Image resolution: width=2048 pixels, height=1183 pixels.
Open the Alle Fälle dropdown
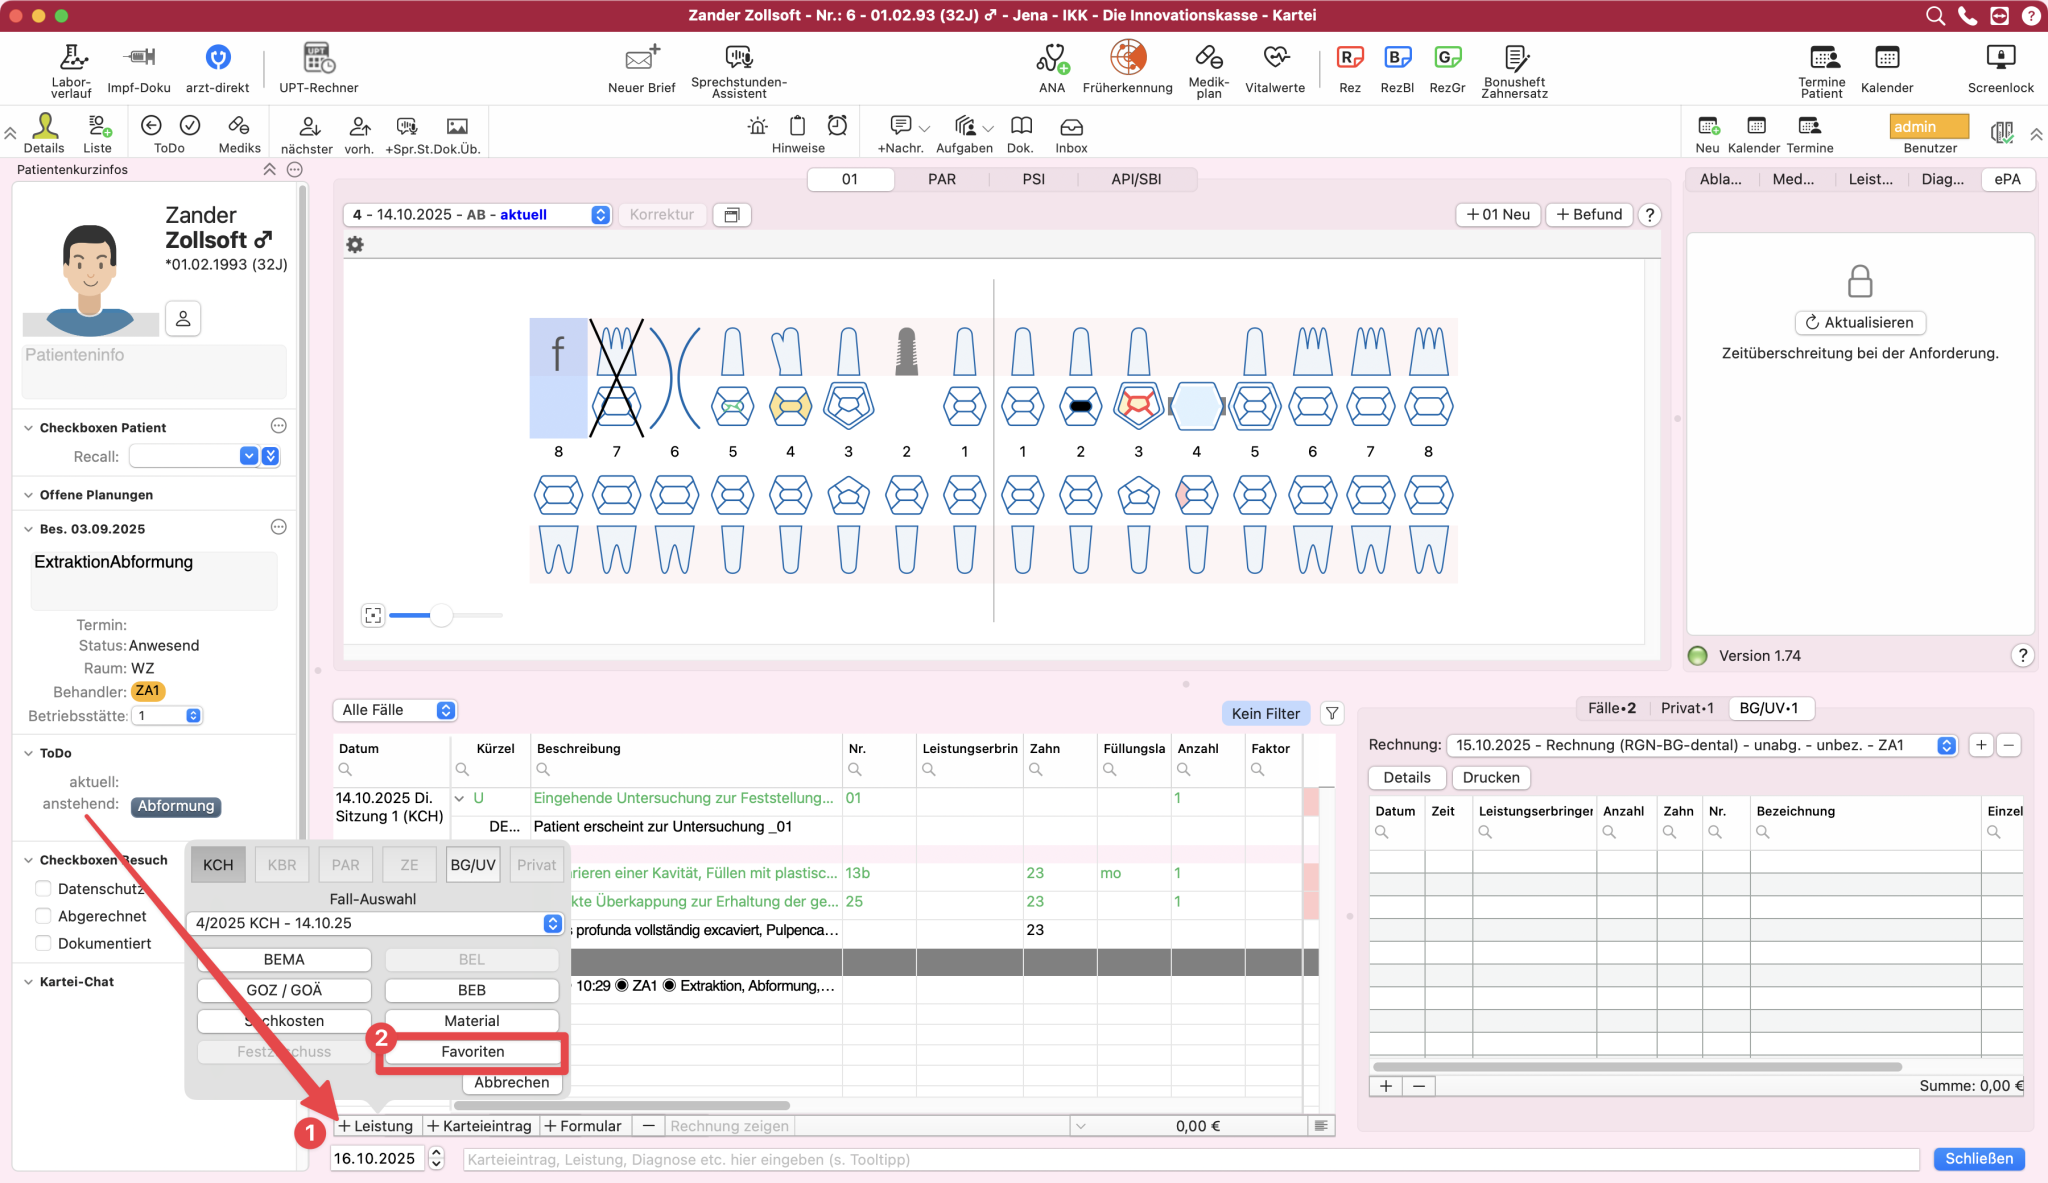click(396, 710)
